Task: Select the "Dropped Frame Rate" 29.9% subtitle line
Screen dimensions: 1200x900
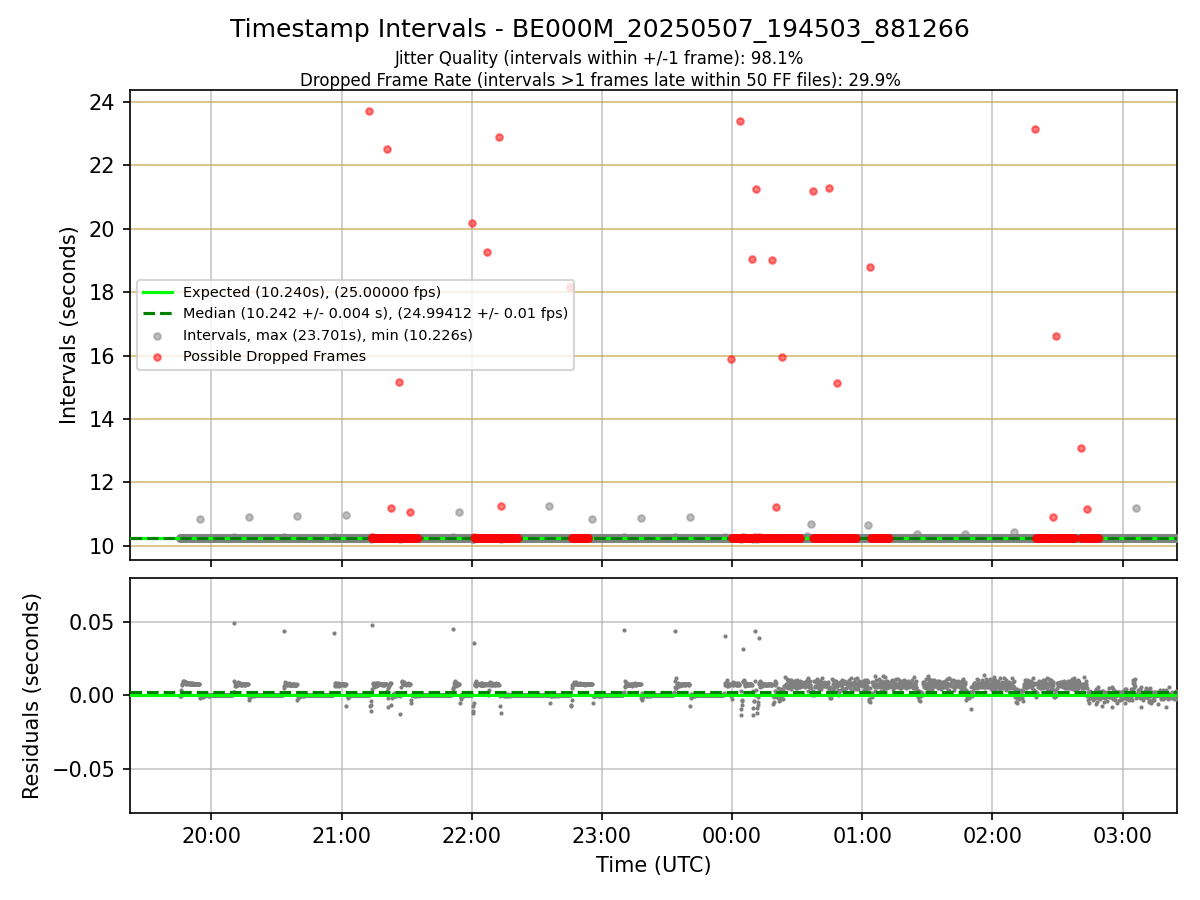Action: [600, 80]
